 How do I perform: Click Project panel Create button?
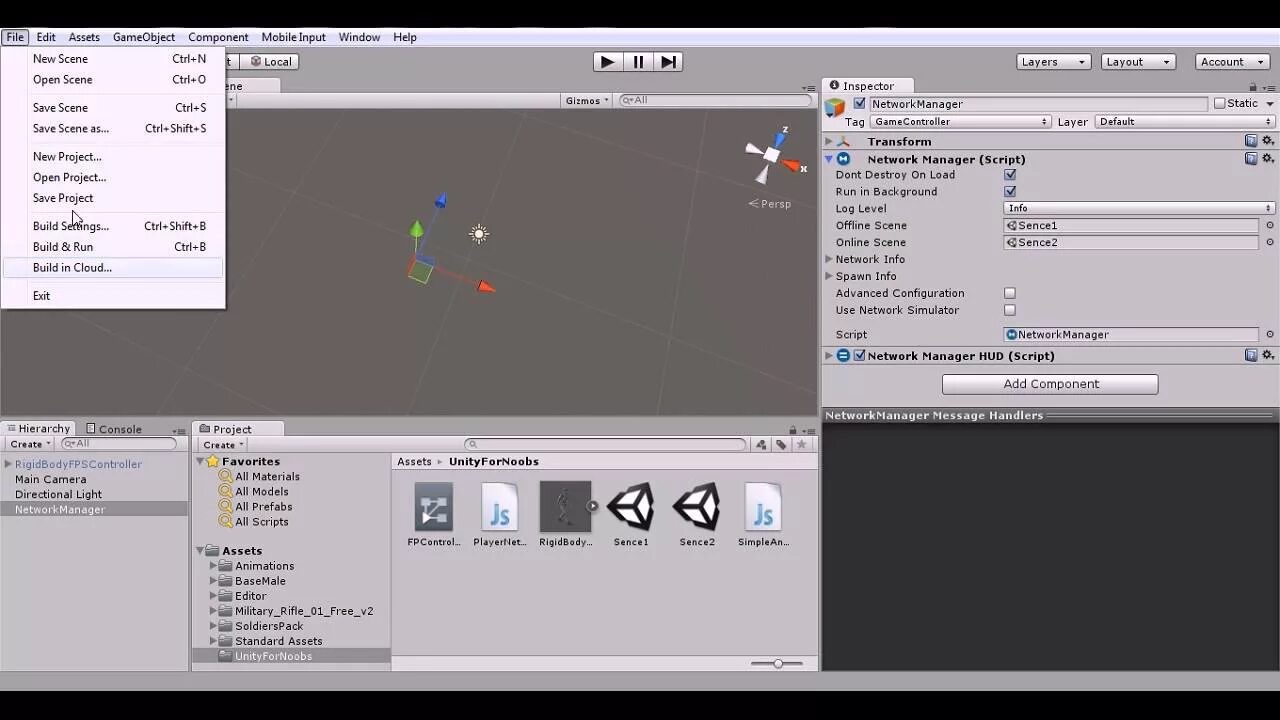(x=223, y=445)
